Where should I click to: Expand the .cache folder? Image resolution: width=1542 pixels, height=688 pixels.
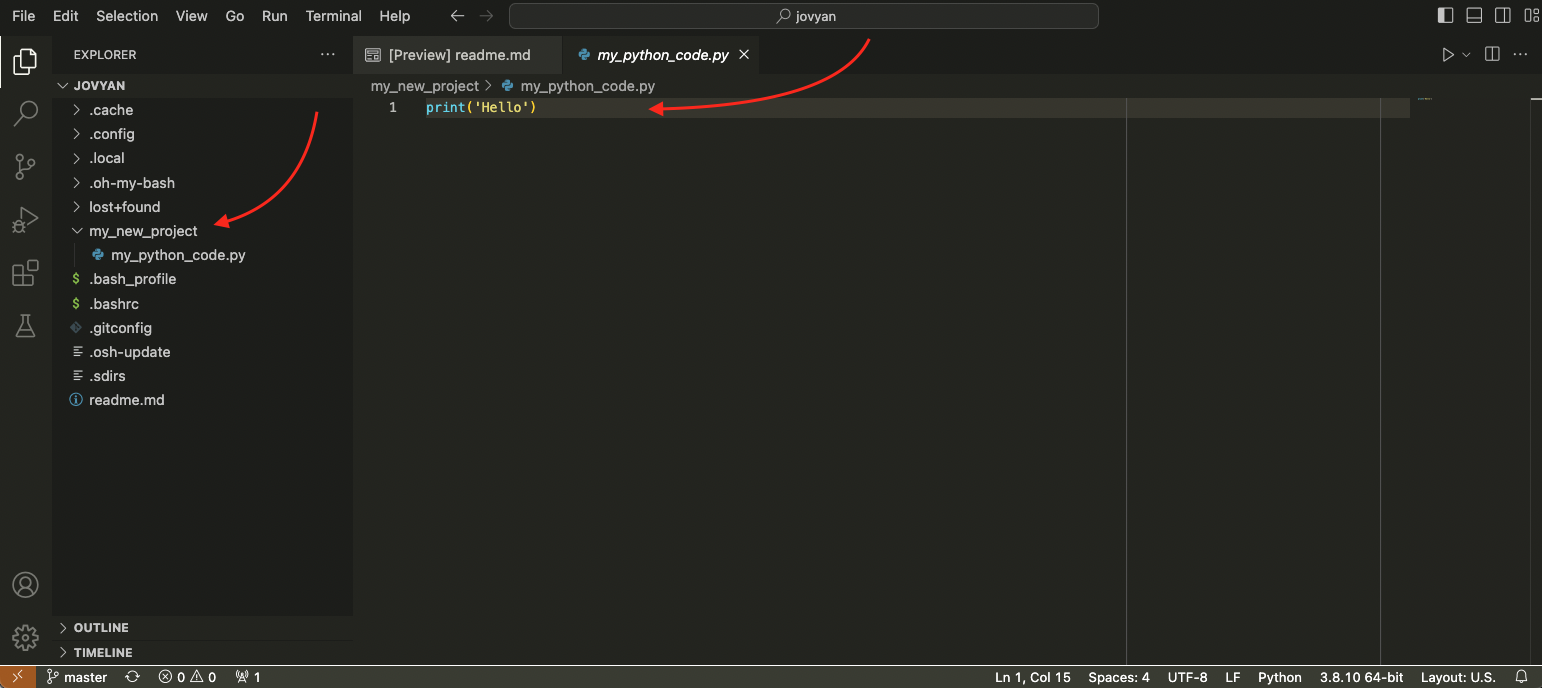(x=203, y=110)
